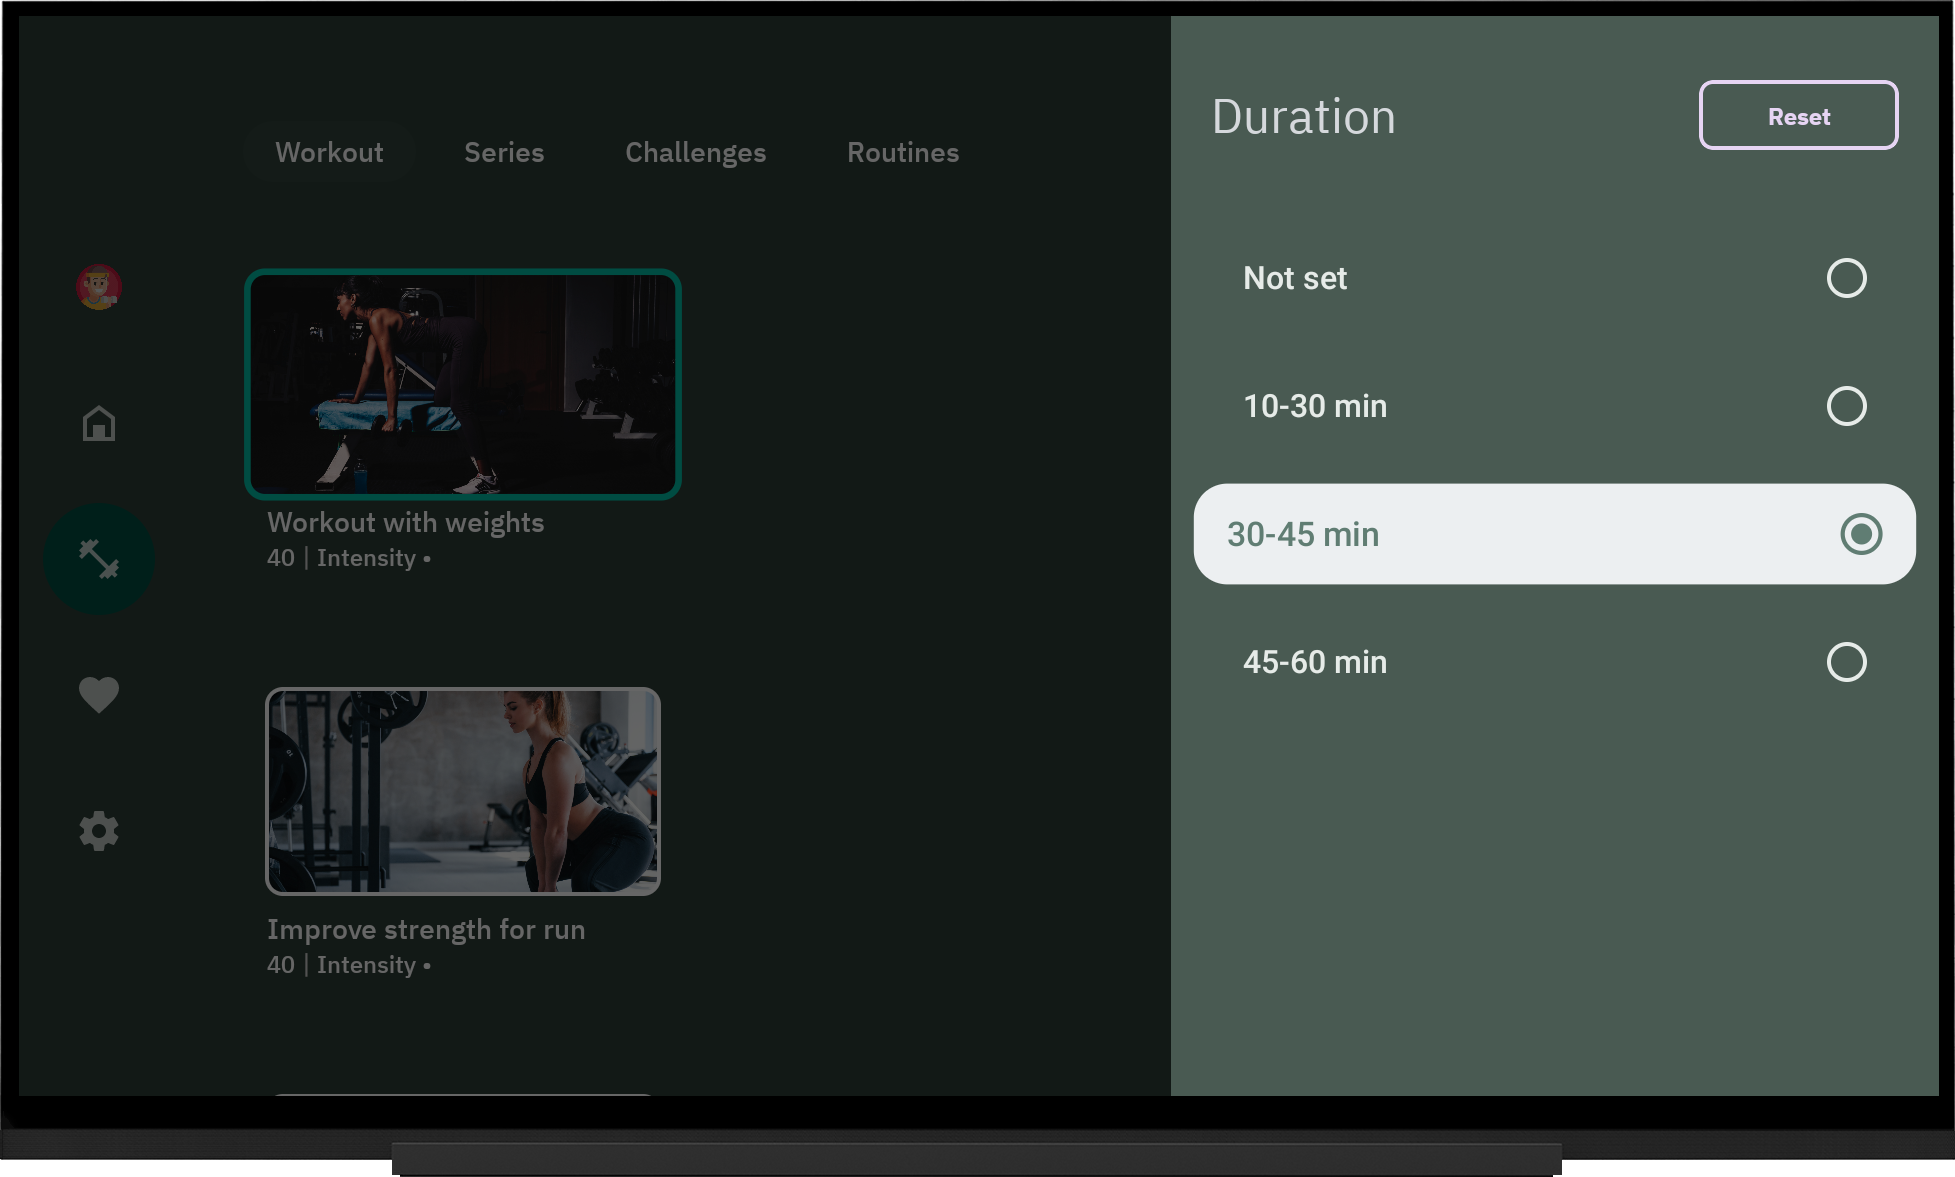Switch to the Workout tab
1955x1177 pixels.
point(329,152)
